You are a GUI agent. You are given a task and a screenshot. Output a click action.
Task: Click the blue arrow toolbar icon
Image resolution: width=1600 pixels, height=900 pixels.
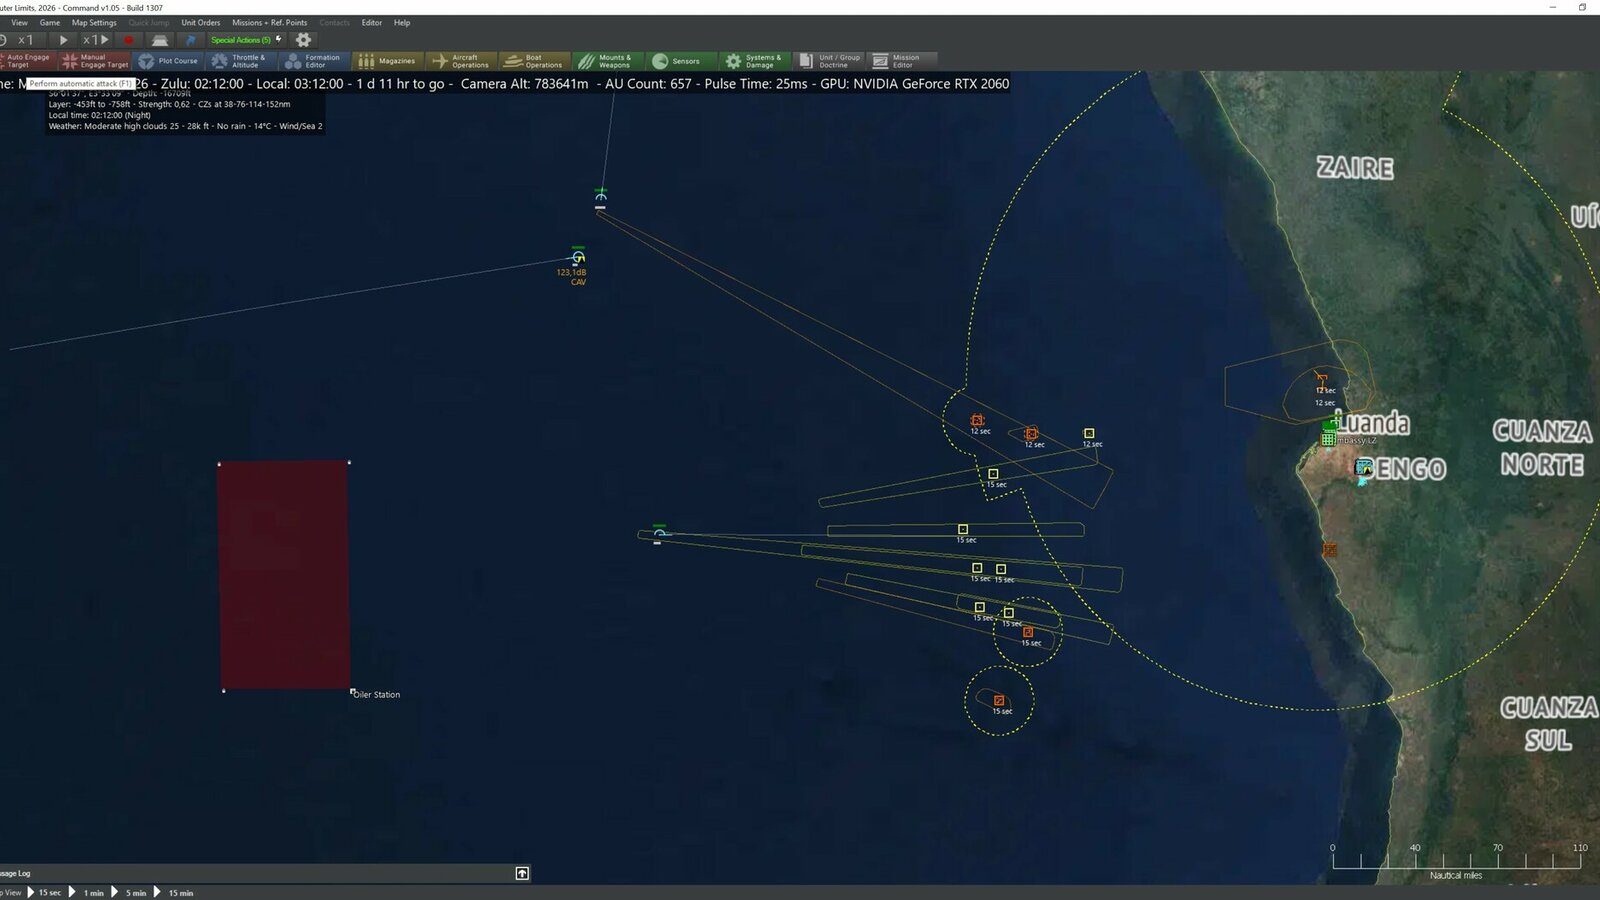tap(190, 40)
